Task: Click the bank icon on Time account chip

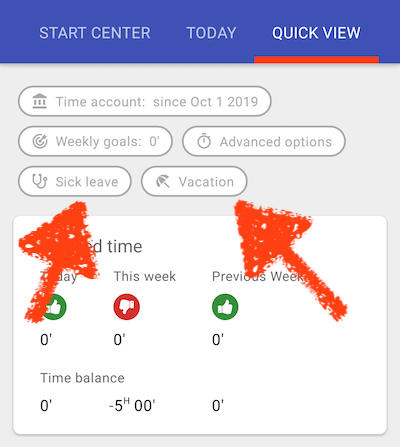Action: (x=40, y=101)
